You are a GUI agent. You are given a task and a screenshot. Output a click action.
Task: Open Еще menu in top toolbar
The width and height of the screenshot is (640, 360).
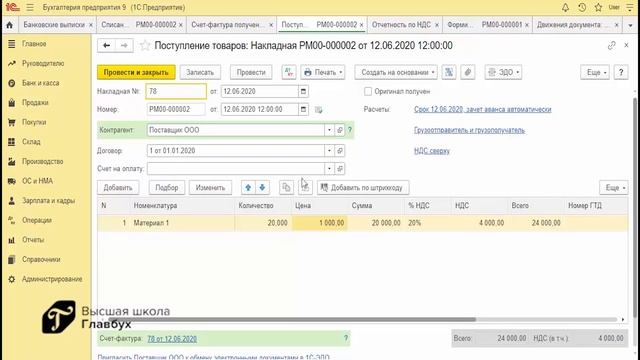coord(595,72)
